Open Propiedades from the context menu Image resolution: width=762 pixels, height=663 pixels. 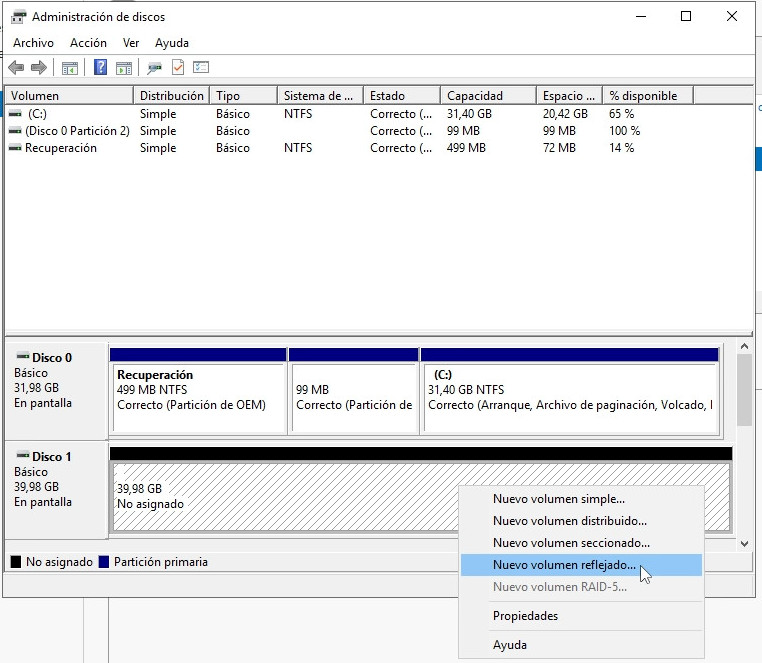pos(525,616)
